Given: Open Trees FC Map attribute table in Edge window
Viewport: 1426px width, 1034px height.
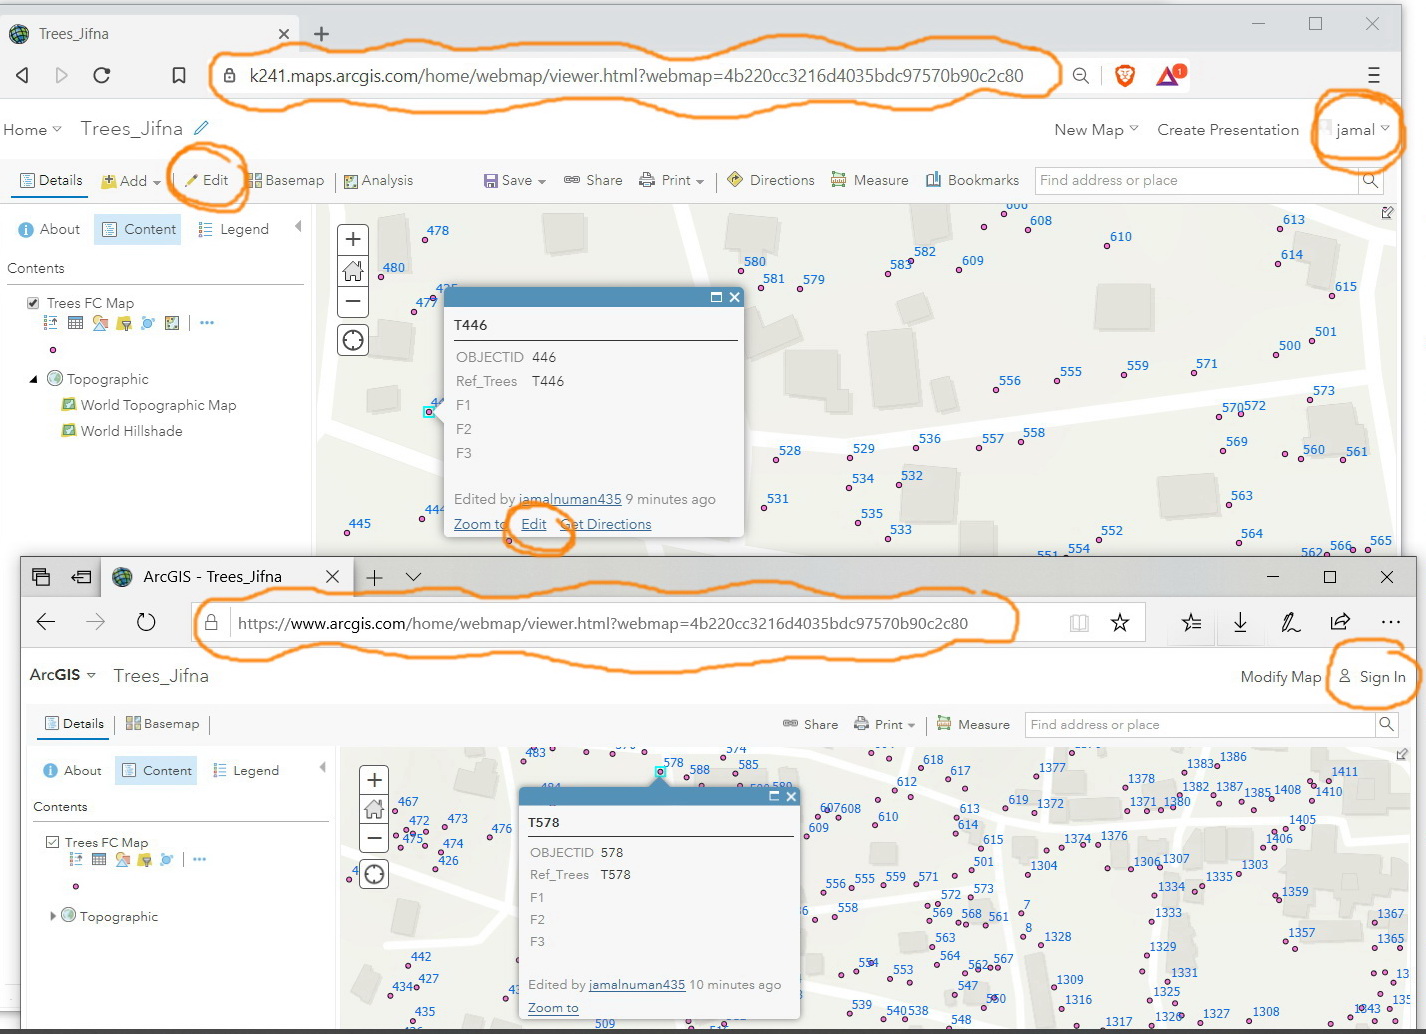Looking at the screenshot, I should [x=99, y=859].
